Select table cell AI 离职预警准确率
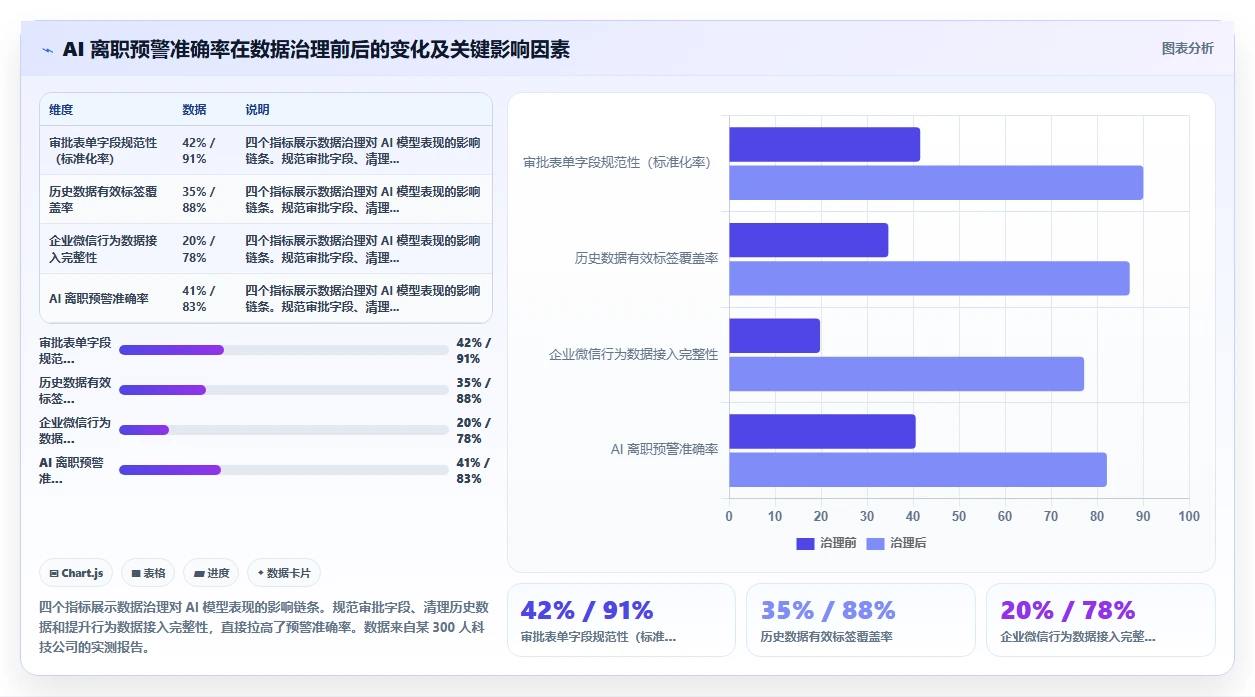The width and height of the screenshot is (1255, 697). tap(106, 298)
